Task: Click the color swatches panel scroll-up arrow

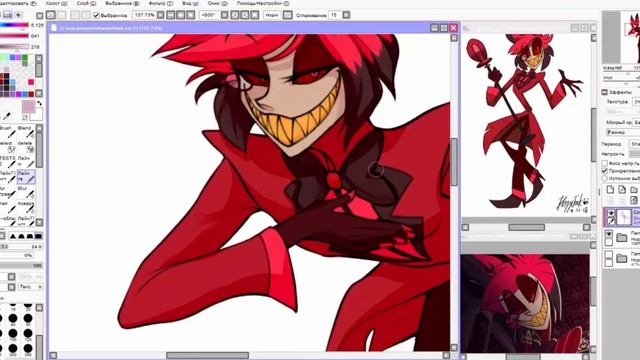Action: (x=39, y=58)
